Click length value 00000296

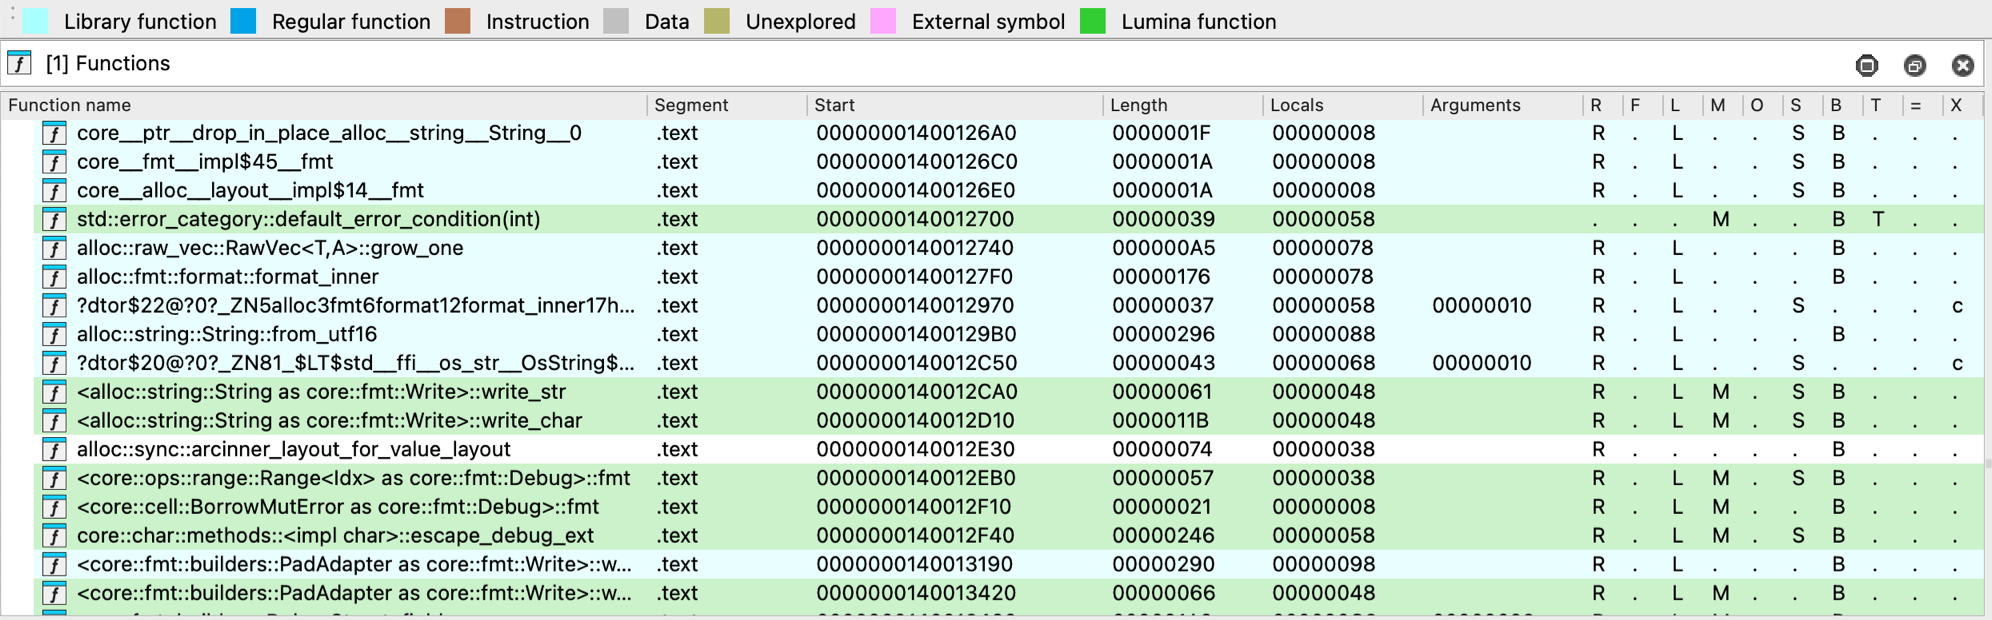tap(1163, 335)
